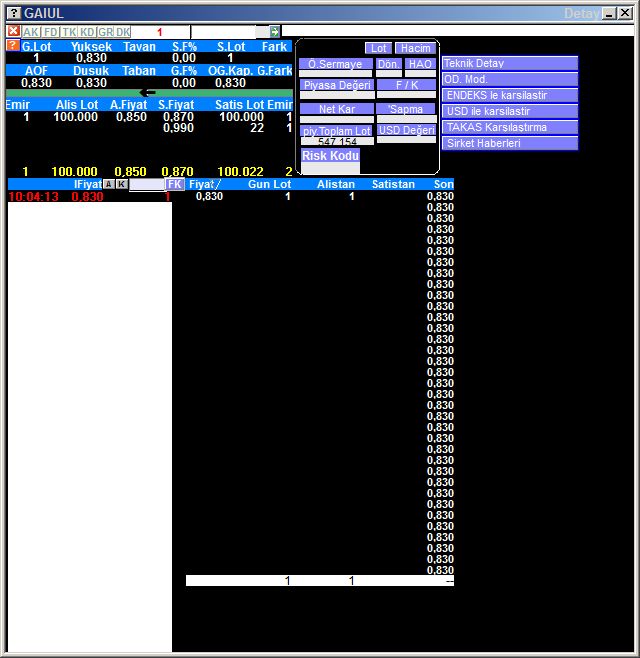Click TAKAS Karşılaştırma button
Screen dimensions: 640x658
pos(510,127)
